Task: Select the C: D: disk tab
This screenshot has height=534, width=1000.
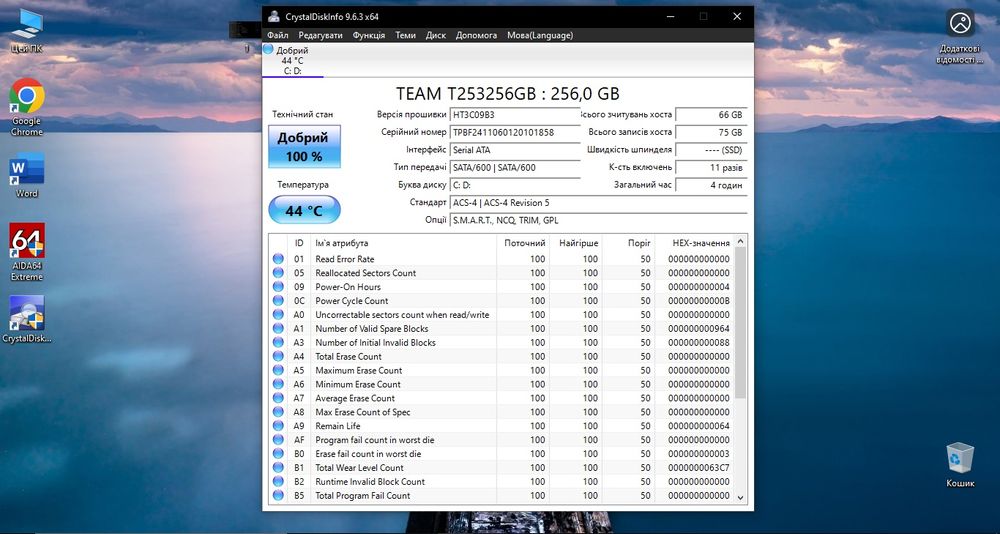Action: pyautogui.click(x=293, y=61)
